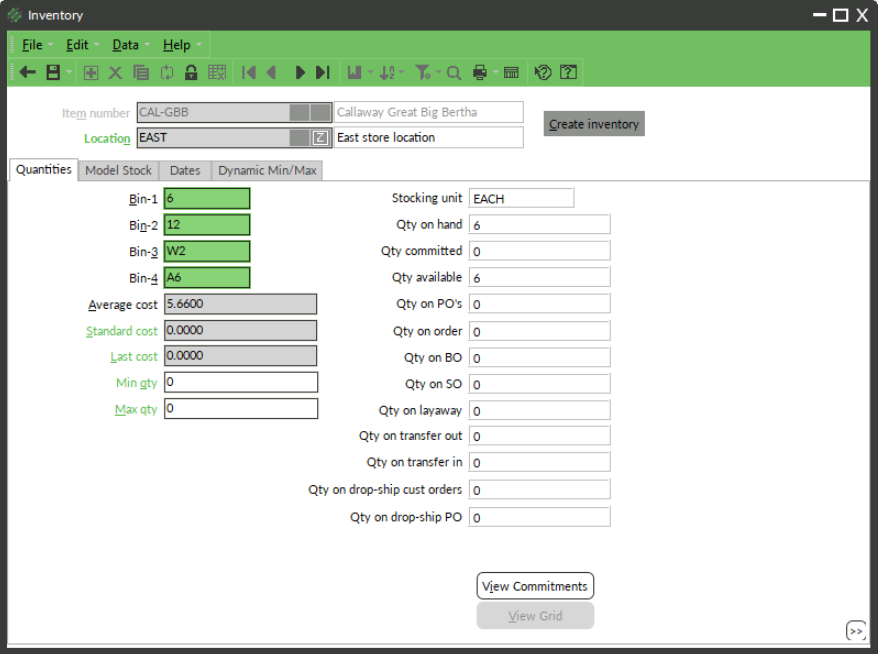Click the Min qty label link

point(137,383)
